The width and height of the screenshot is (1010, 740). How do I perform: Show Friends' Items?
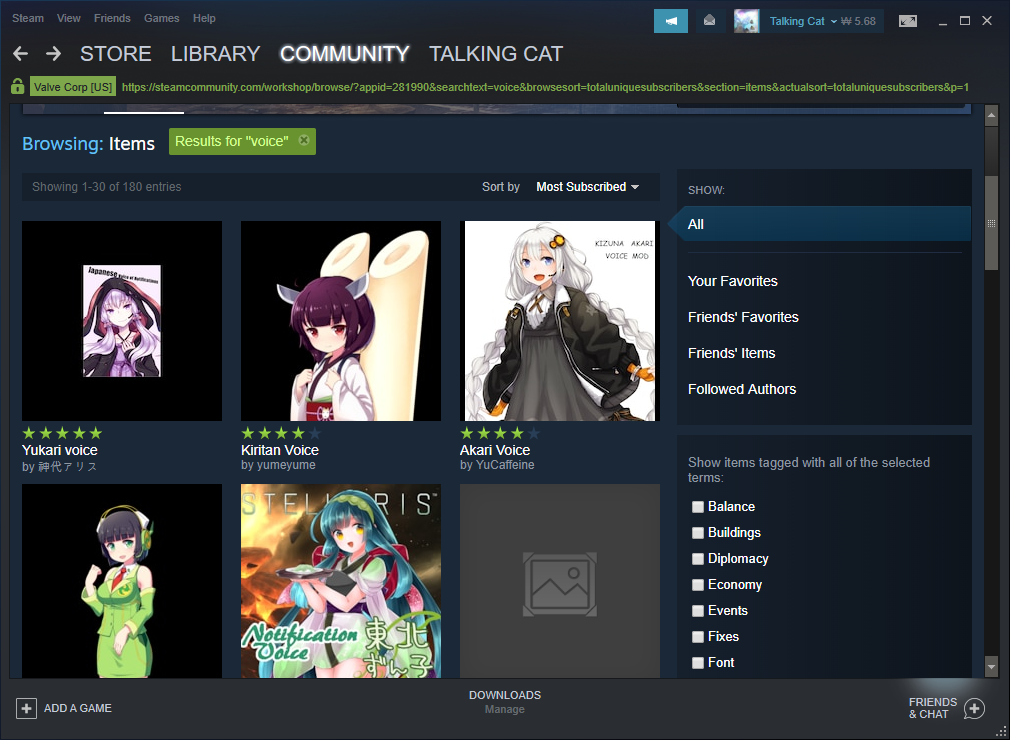tap(731, 353)
